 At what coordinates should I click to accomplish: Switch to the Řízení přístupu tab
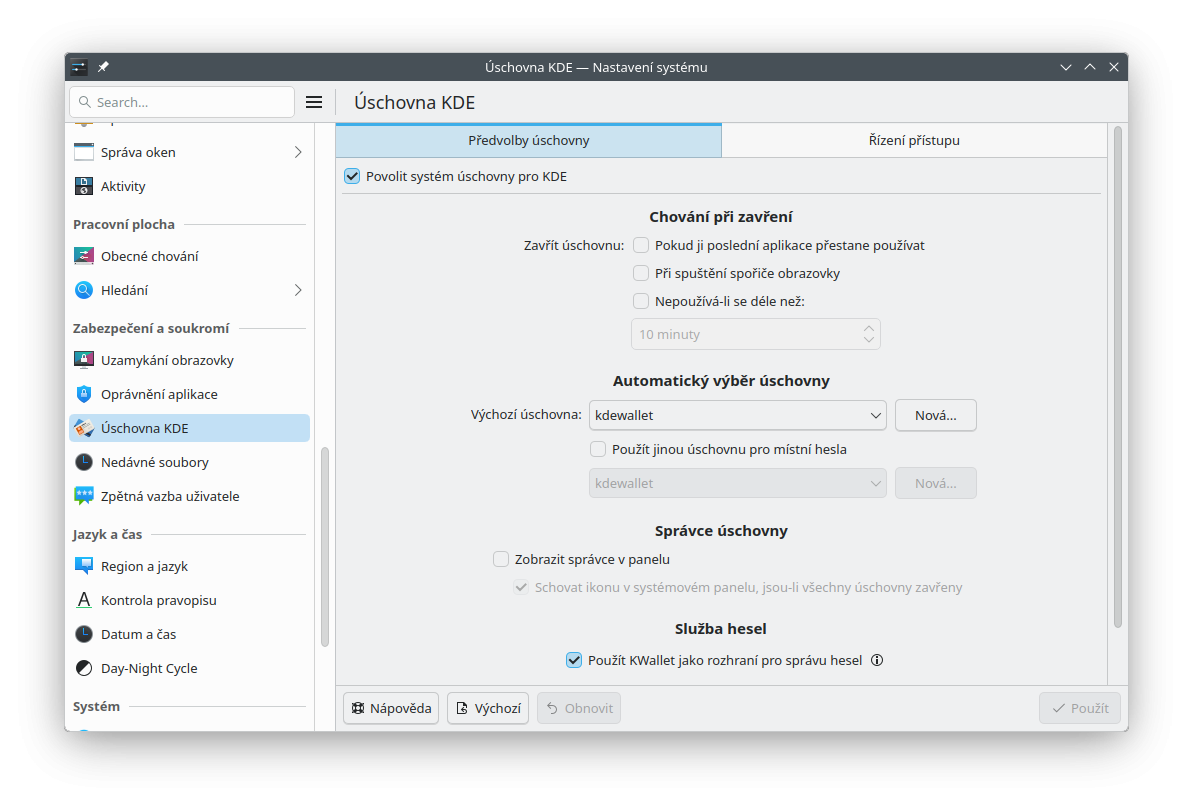pyautogui.click(x=914, y=140)
